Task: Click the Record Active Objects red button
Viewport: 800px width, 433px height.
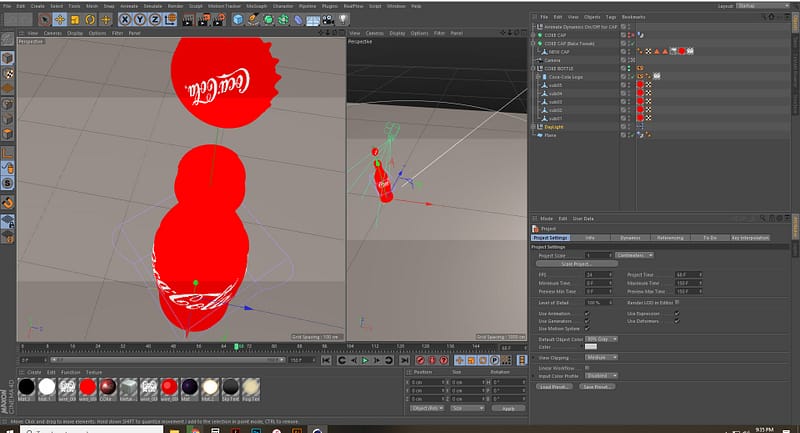Action: click(x=420, y=361)
